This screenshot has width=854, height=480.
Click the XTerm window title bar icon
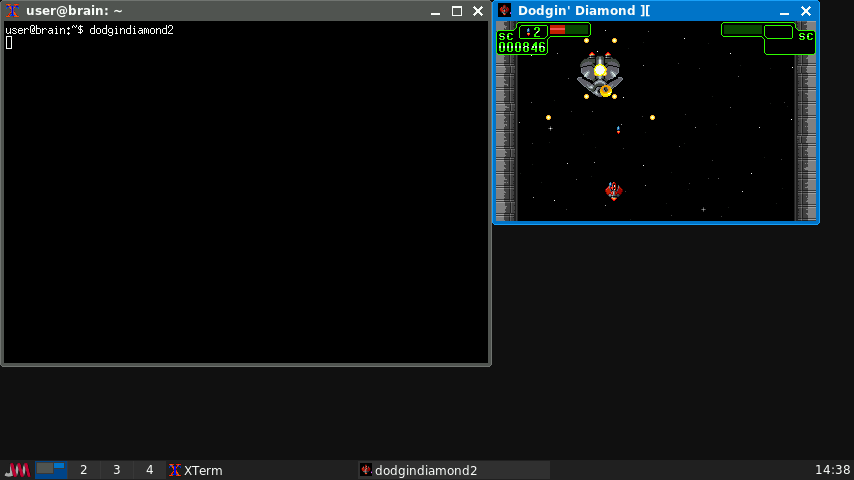pyautogui.click(x=13, y=11)
